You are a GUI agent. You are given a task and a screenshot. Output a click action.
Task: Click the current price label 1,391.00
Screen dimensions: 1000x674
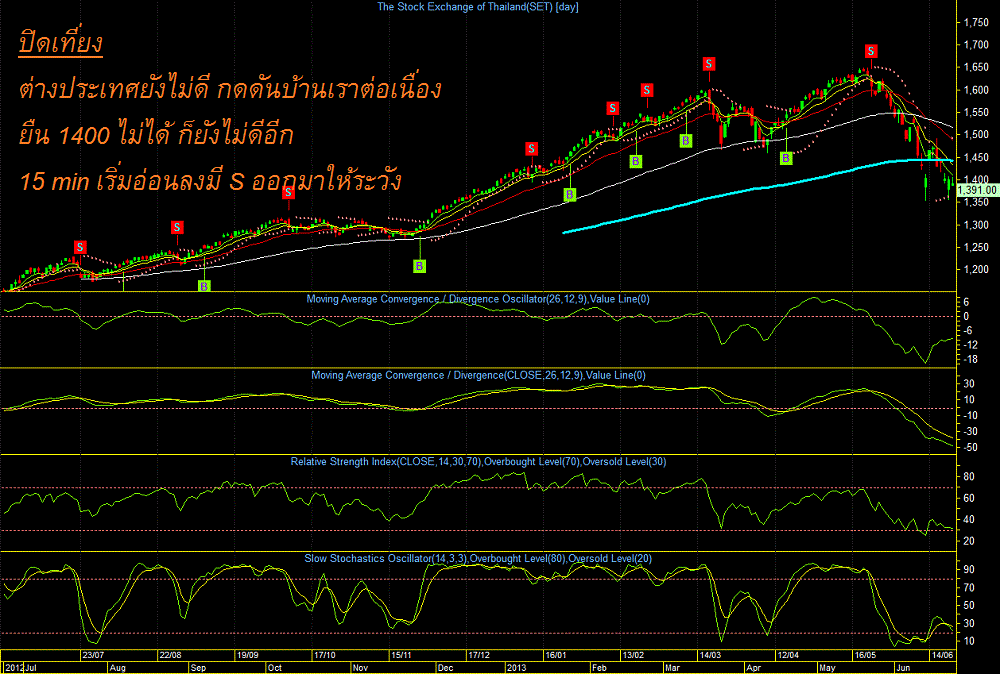(978, 190)
